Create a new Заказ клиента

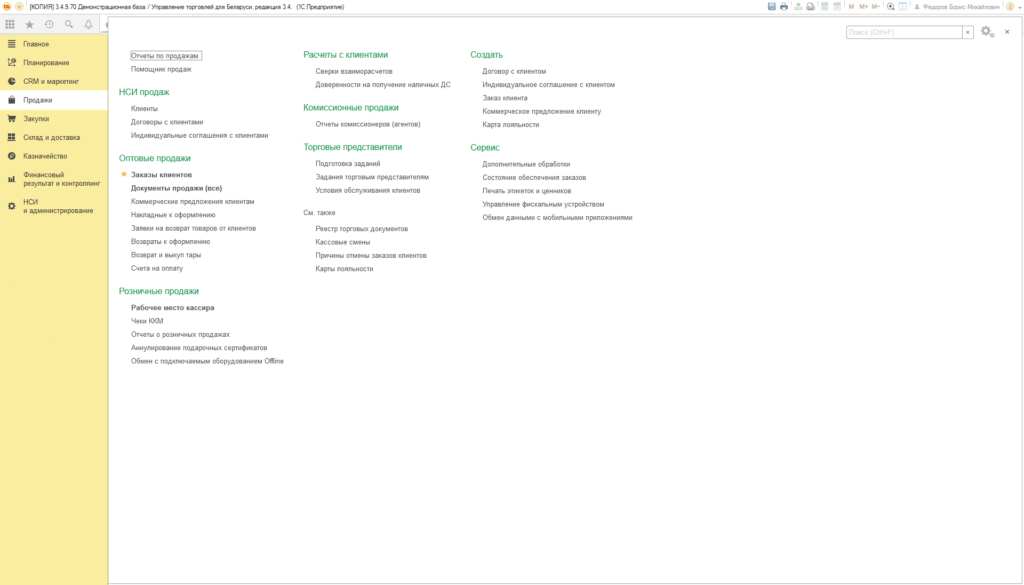[505, 98]
